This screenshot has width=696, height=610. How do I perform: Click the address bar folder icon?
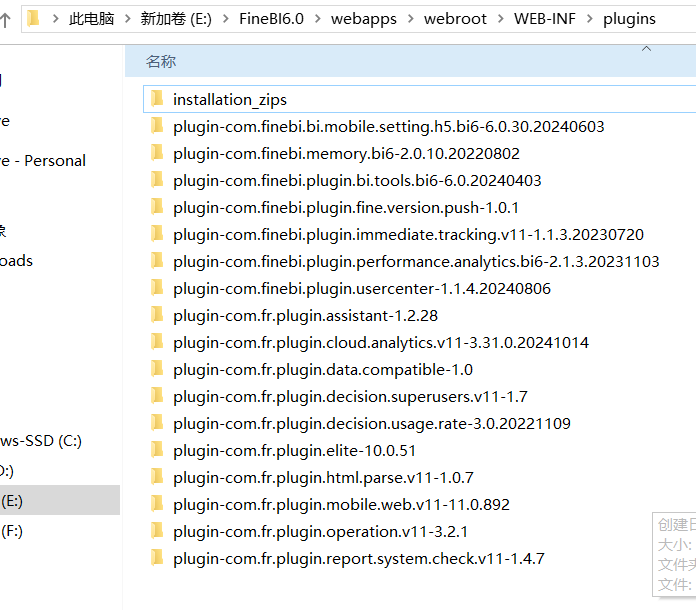[x=33, y=19]
